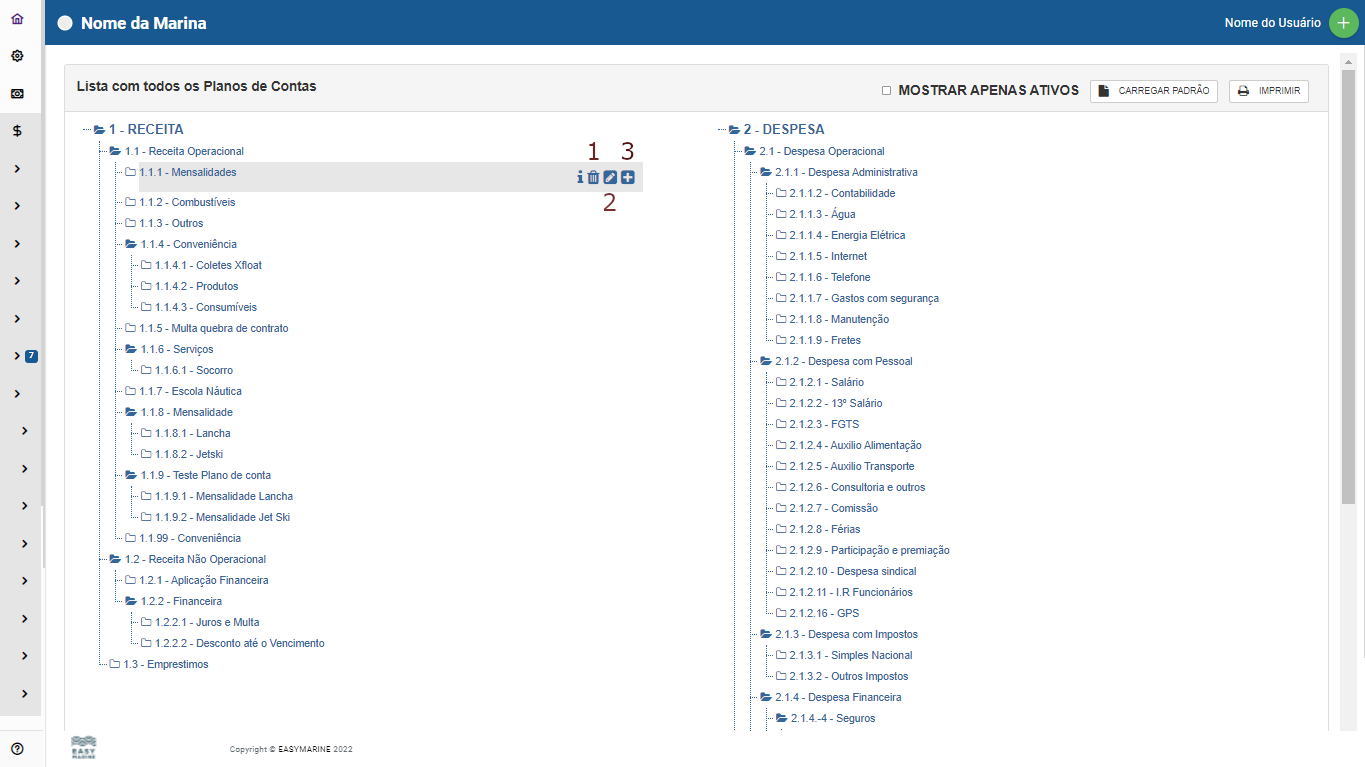
Task: Click the home icon in the sidebar
Action: tap(17, 19)
